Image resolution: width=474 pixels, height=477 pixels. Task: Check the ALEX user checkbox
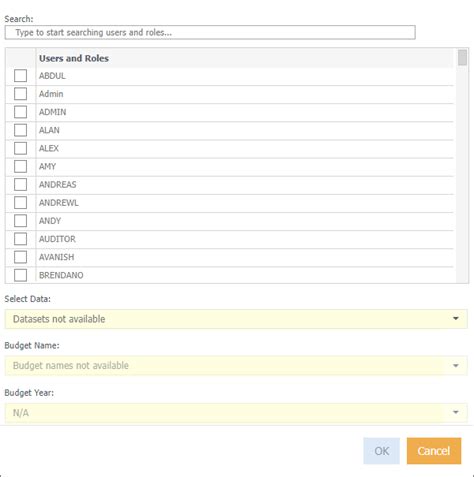20,148
